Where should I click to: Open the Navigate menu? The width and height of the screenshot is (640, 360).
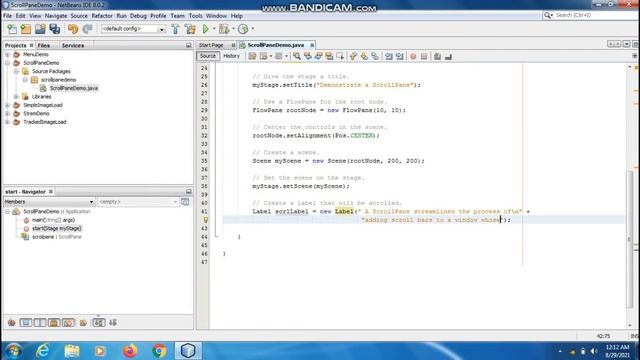pos(56,16)
